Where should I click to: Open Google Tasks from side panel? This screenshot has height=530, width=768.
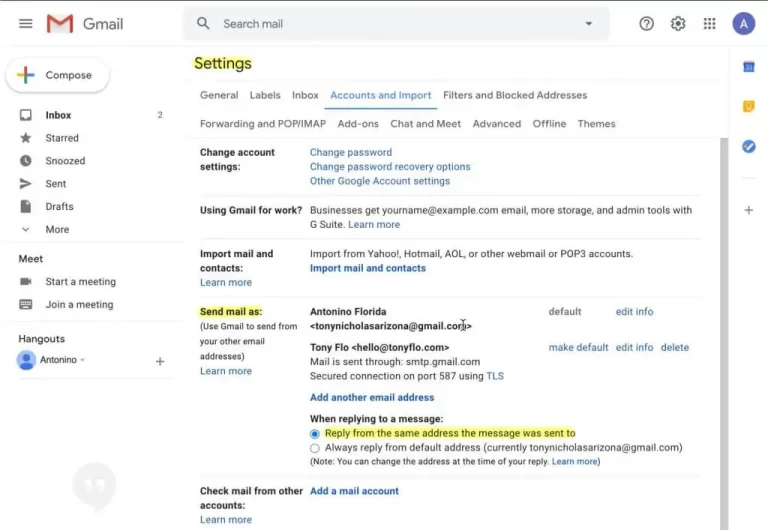748,146
